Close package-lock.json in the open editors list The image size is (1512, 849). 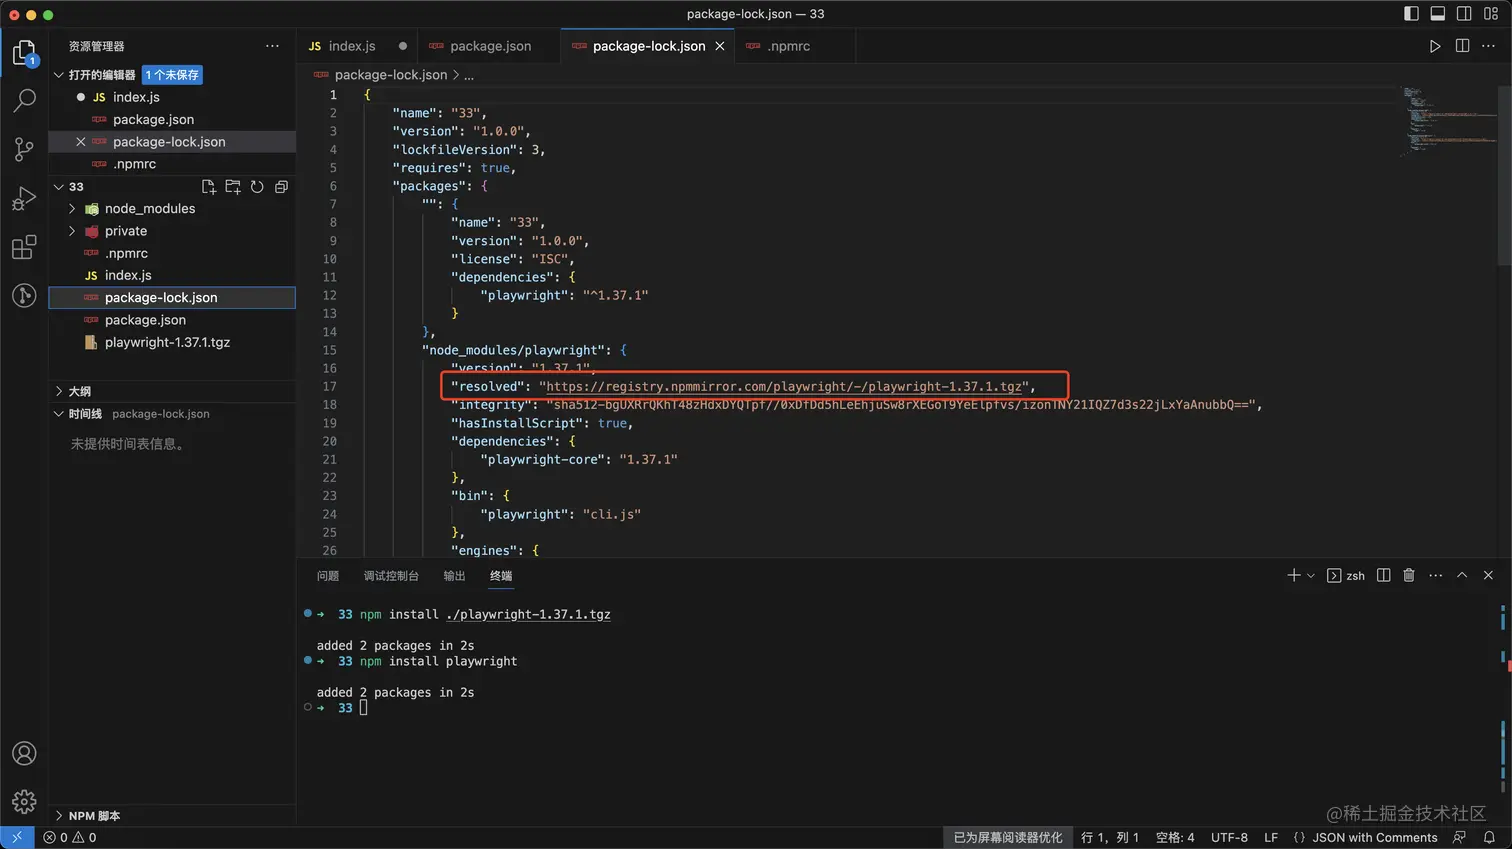pos(81,142)
